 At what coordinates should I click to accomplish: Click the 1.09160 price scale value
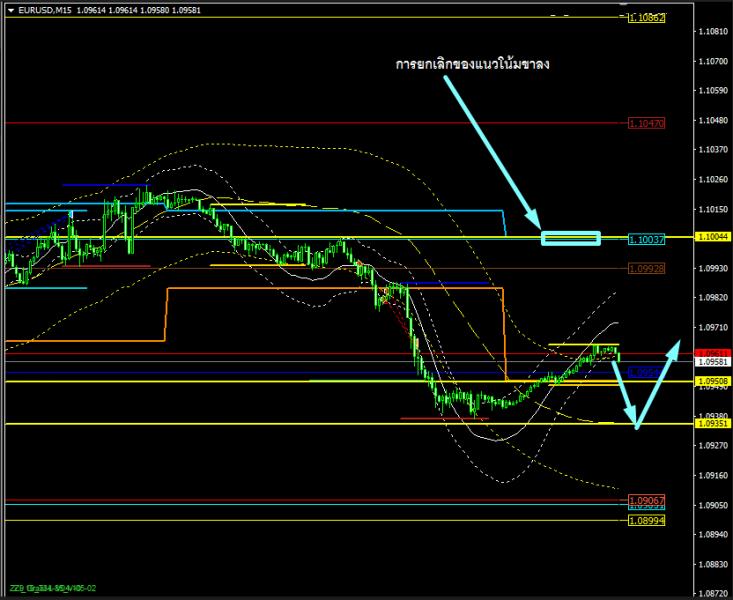pos(713,475)
